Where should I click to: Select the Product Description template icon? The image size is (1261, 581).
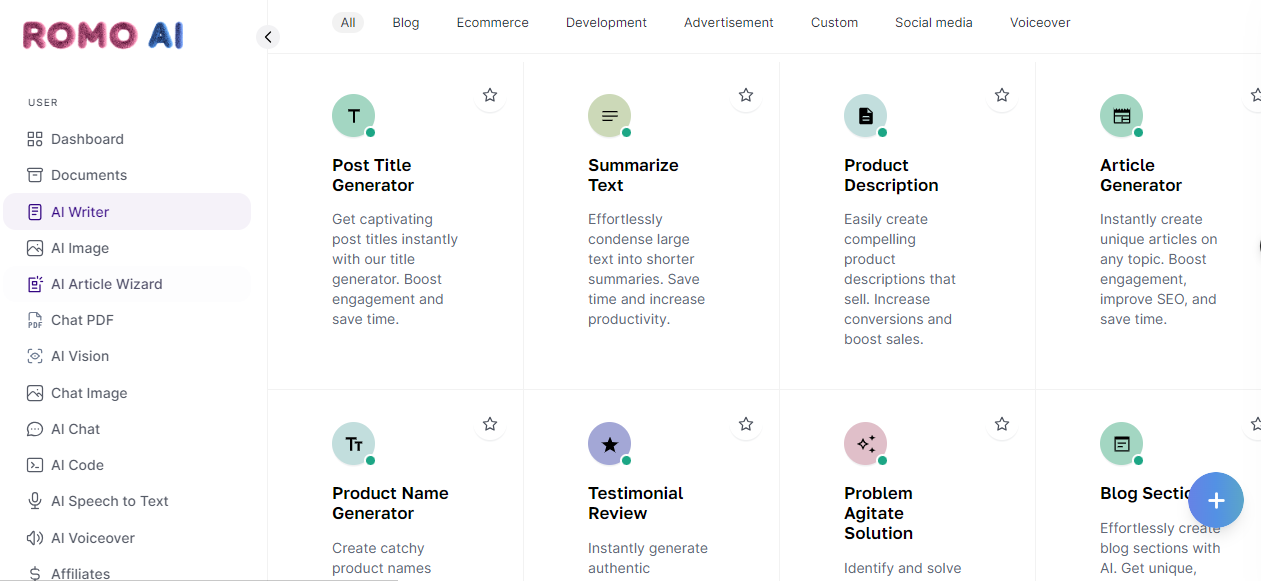[865, 116]
